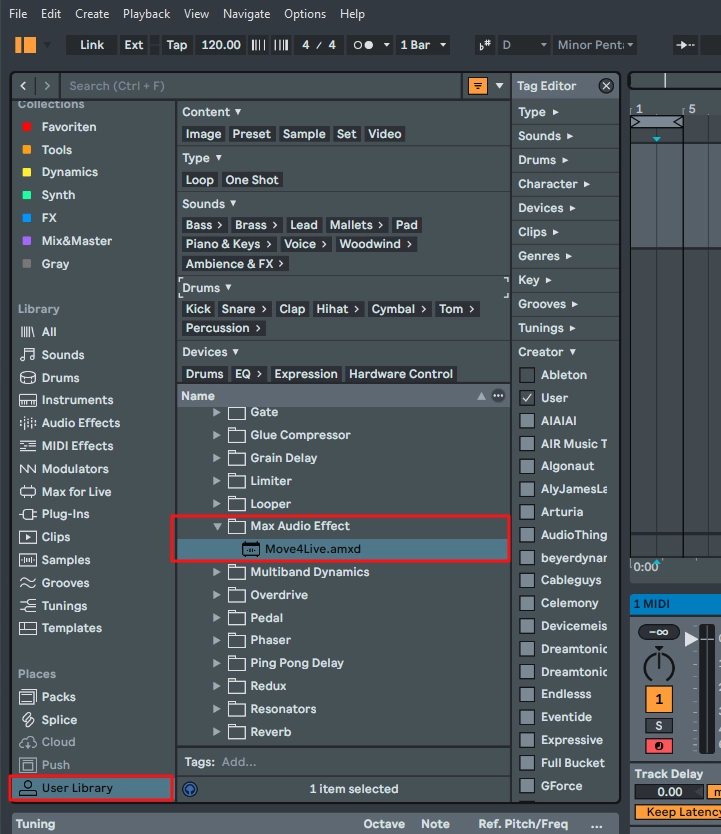The width and height of the screenshot is (721, 834).
Task: Expand the Glue Compressor folder
Action: point(216,435)
